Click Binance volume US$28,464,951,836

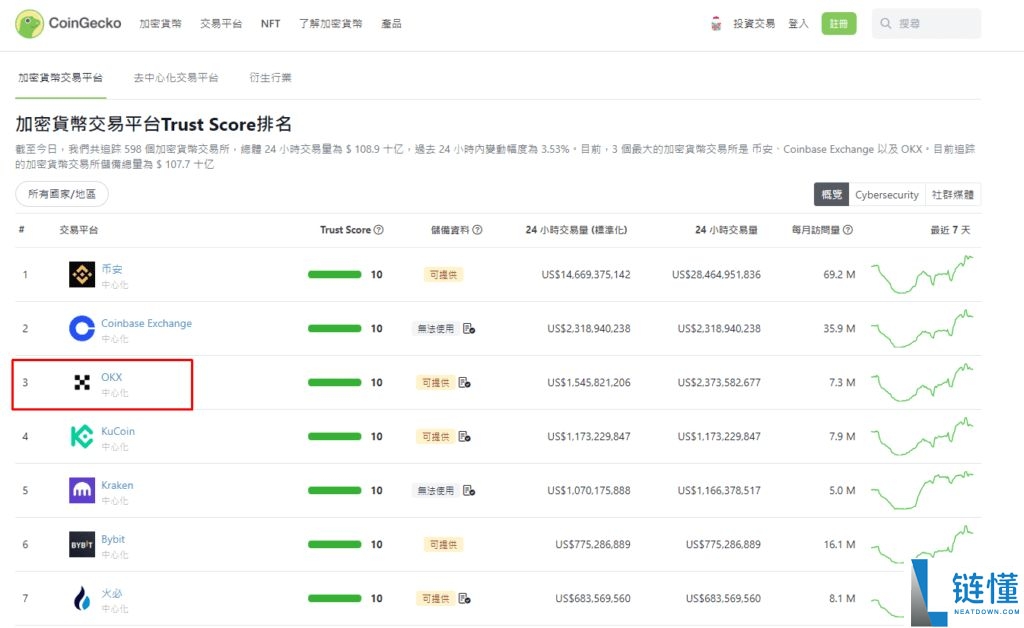click(716, 275)
